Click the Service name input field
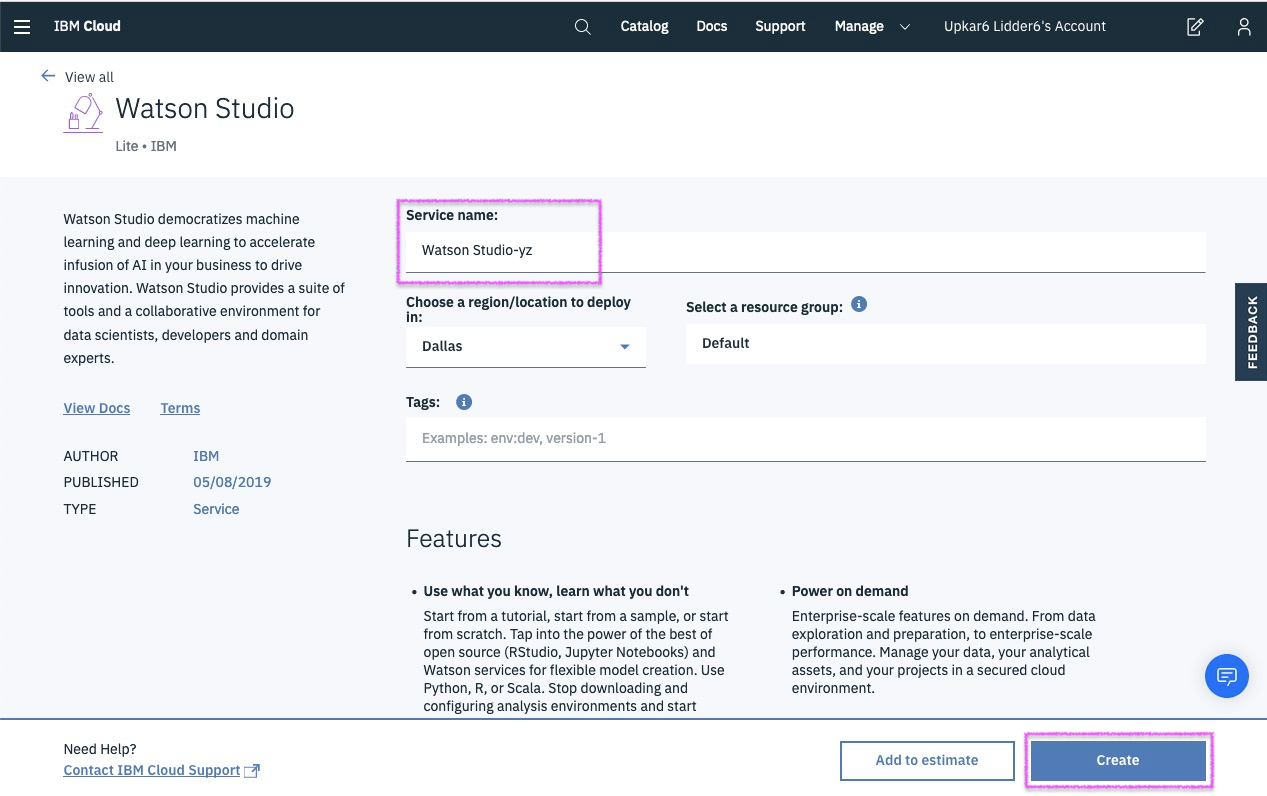Viewport: 1267px width, 796px height. (x=806, y=251)
